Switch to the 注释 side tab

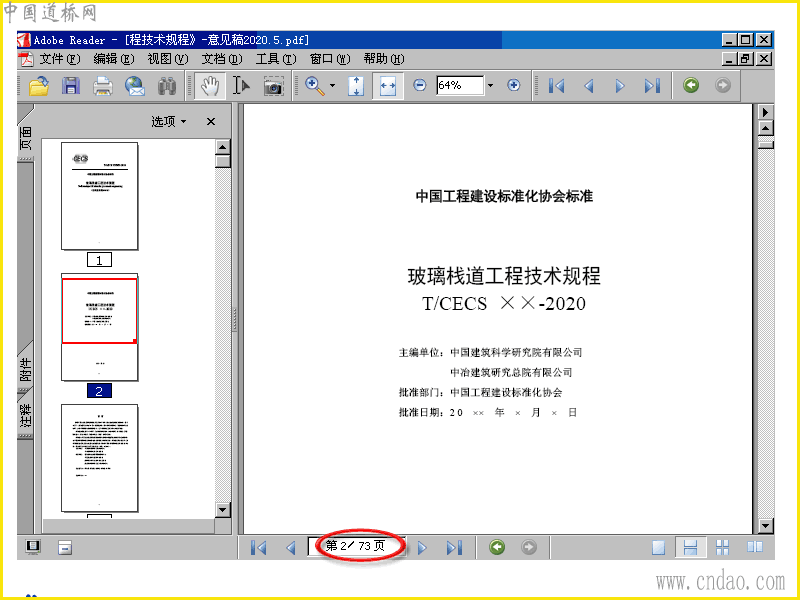pyautogui.click(x=26, y=415)
